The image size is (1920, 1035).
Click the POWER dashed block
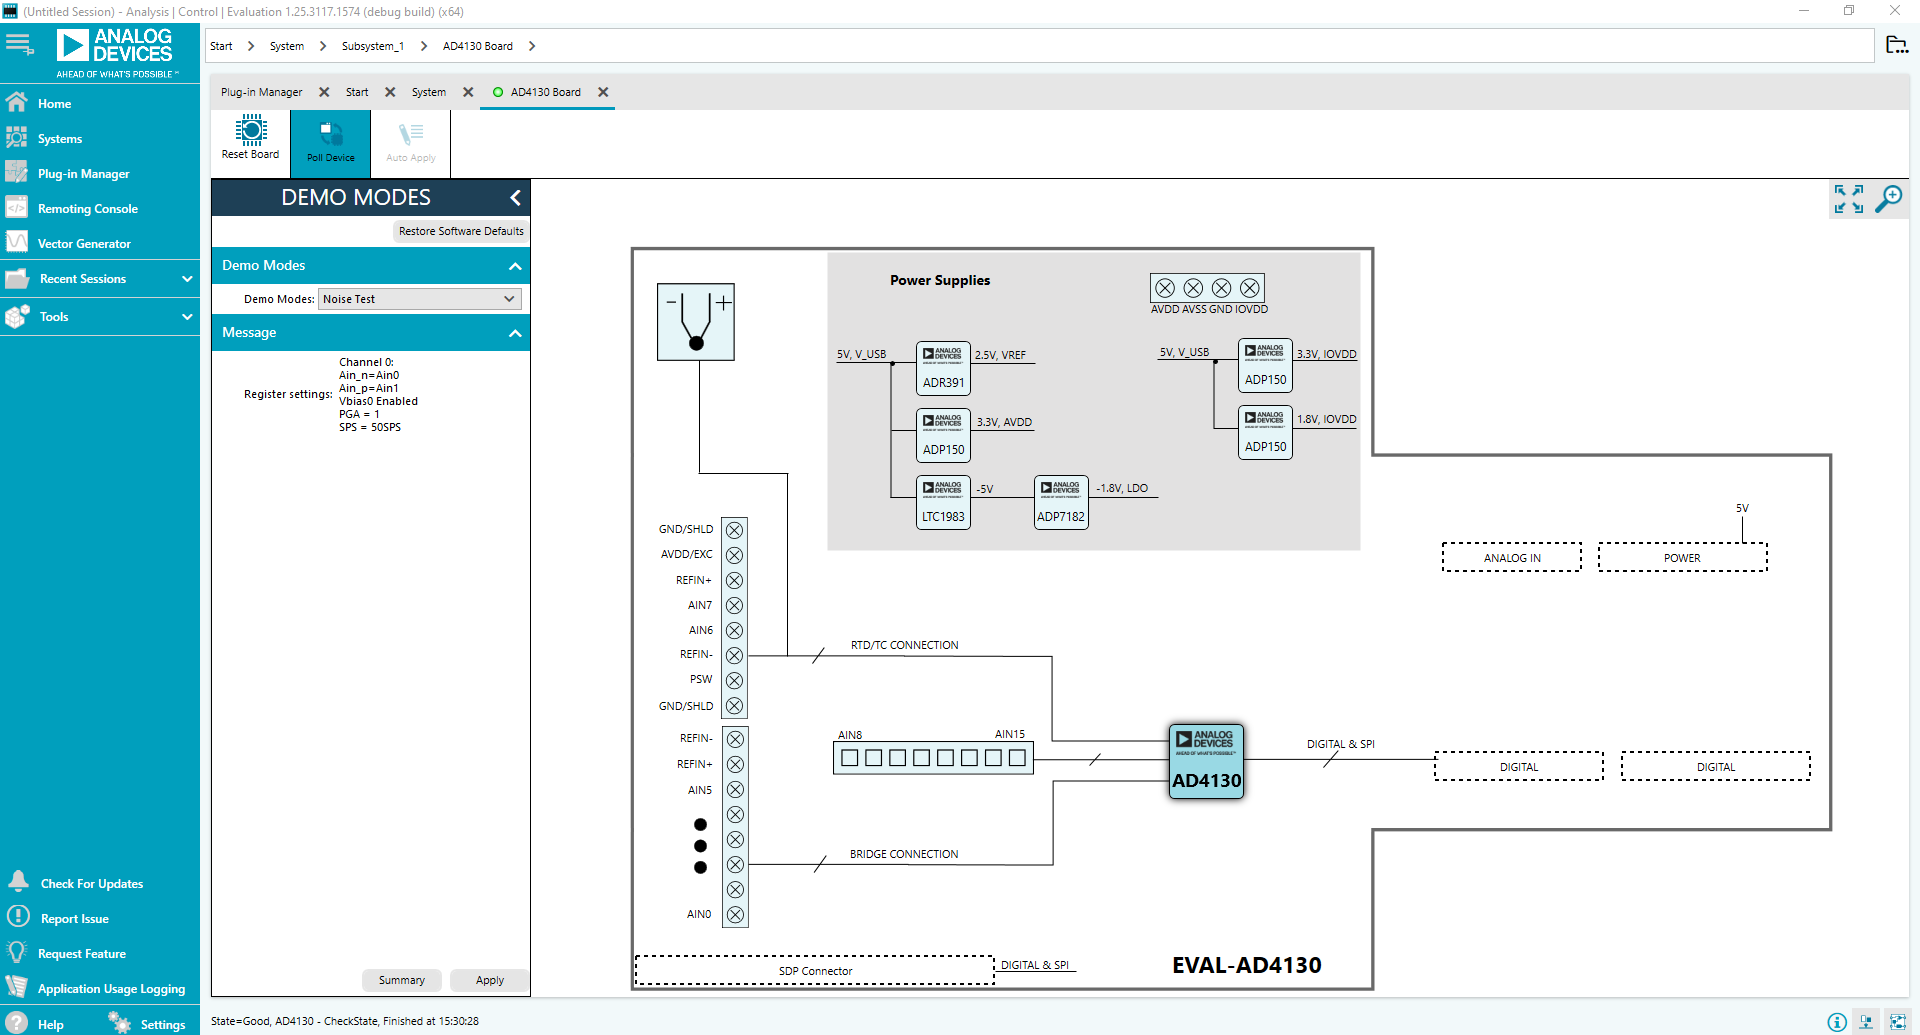[x=1682, y=558]
